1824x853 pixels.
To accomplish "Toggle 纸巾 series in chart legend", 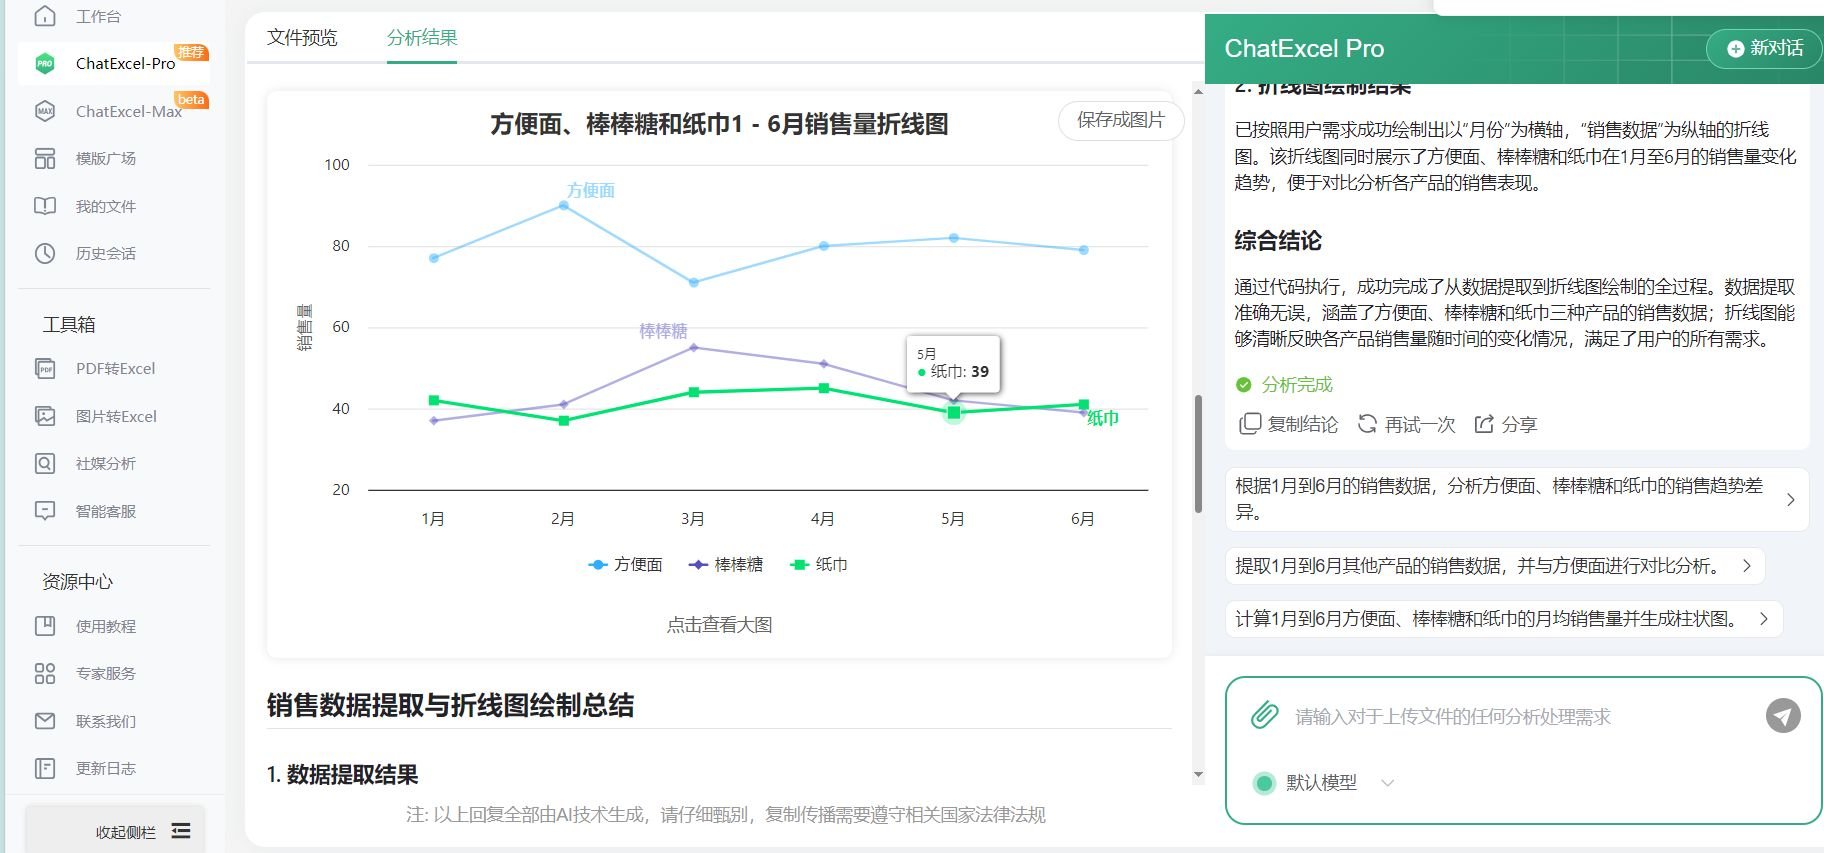I will pyautogui.click(x=819, y=565).
